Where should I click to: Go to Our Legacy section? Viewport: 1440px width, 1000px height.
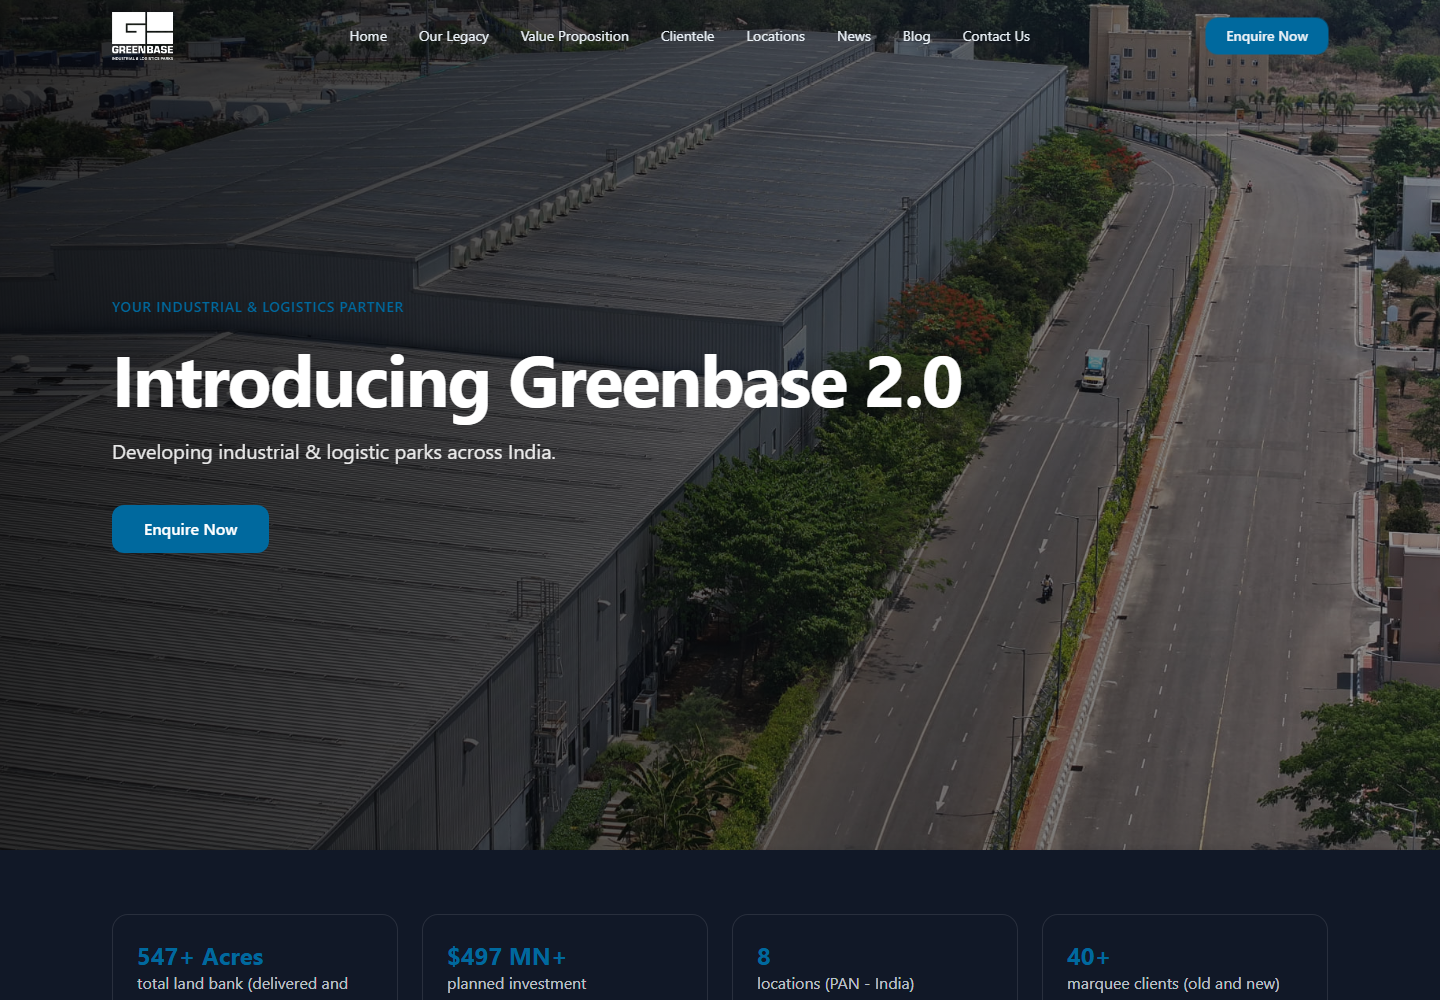(x=454, y=36)
